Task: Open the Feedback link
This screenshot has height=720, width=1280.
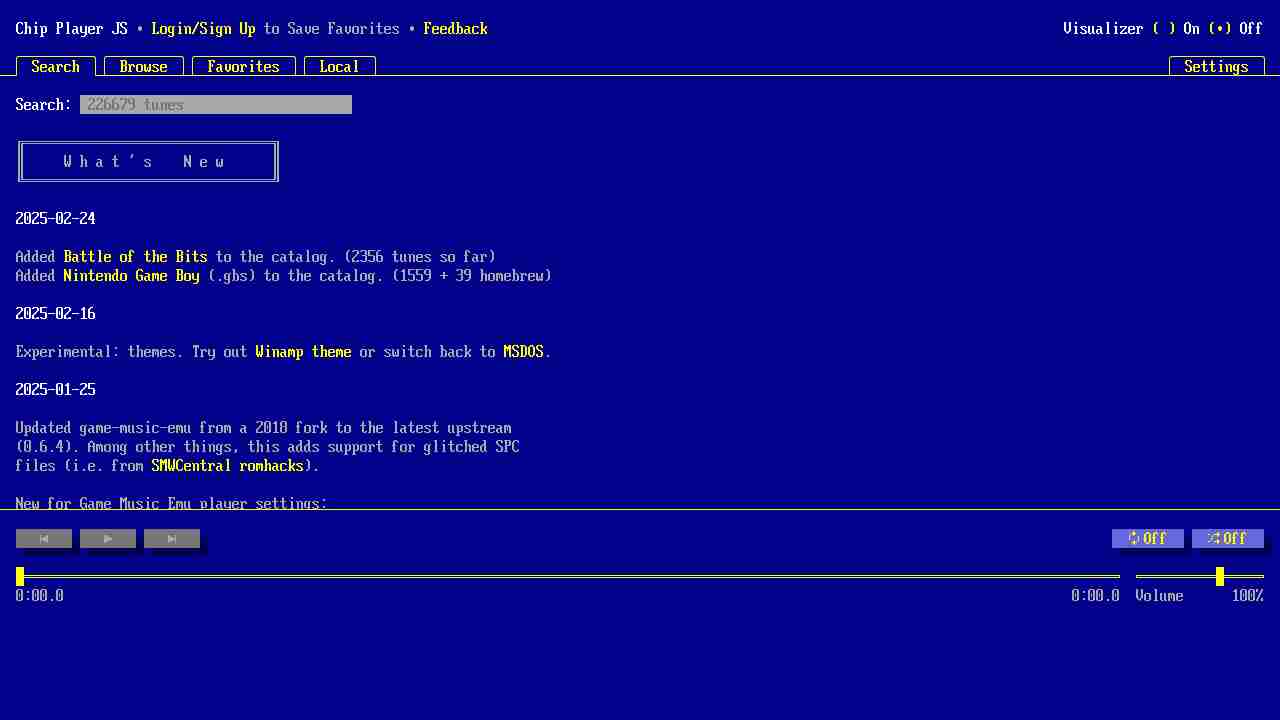Action: 456,29
